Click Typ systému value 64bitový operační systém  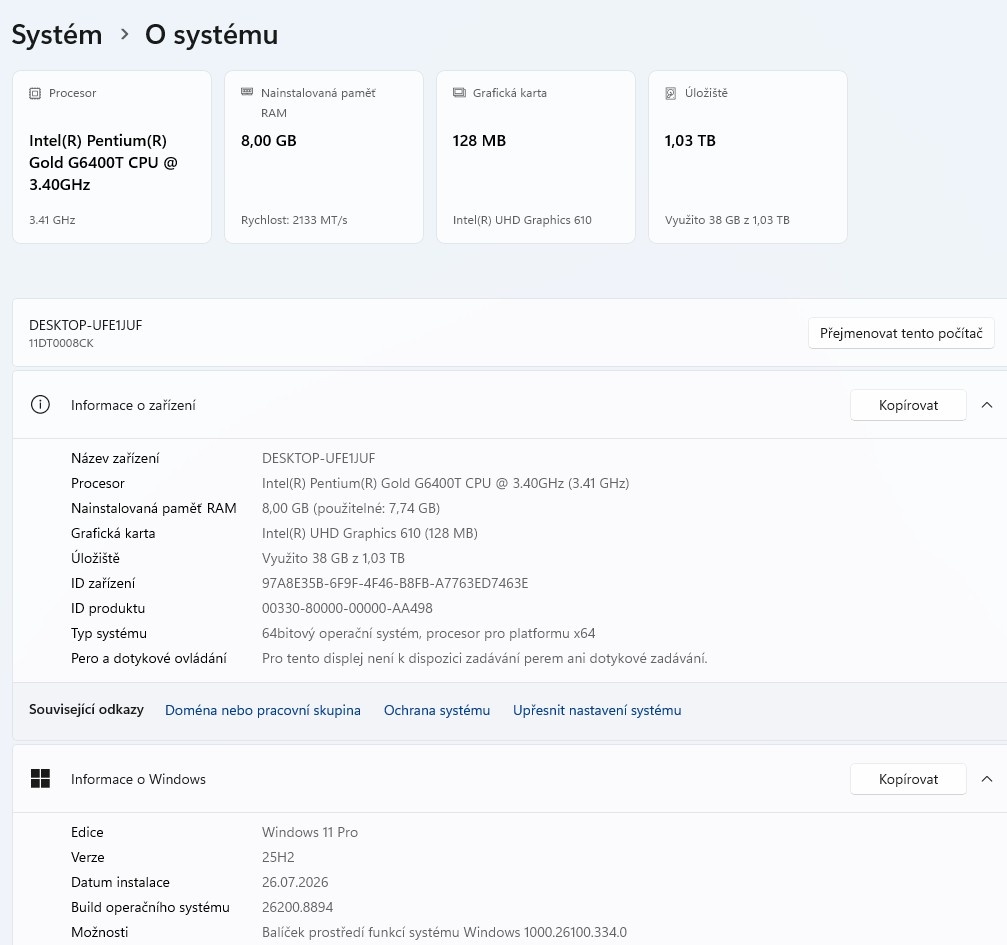pos(428,633)
